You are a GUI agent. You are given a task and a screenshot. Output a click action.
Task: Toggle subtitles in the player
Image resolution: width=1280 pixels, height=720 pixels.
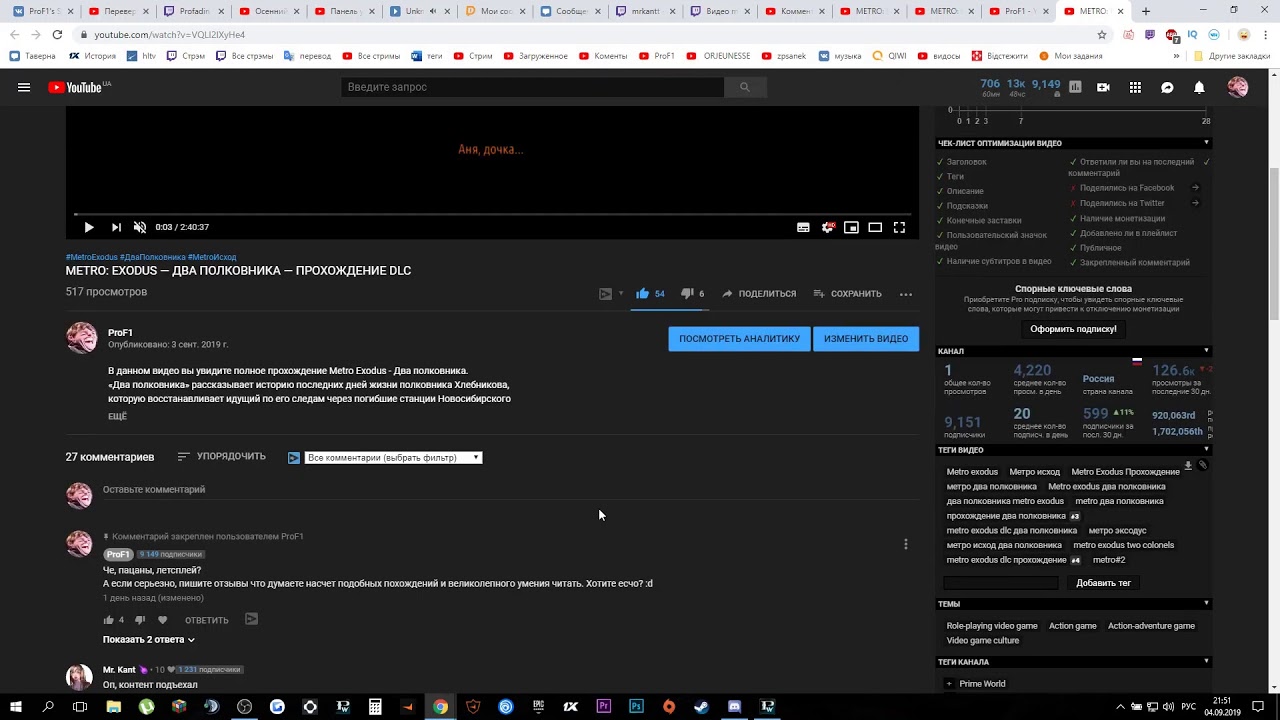pyautogui.click(x=803, y=227)
